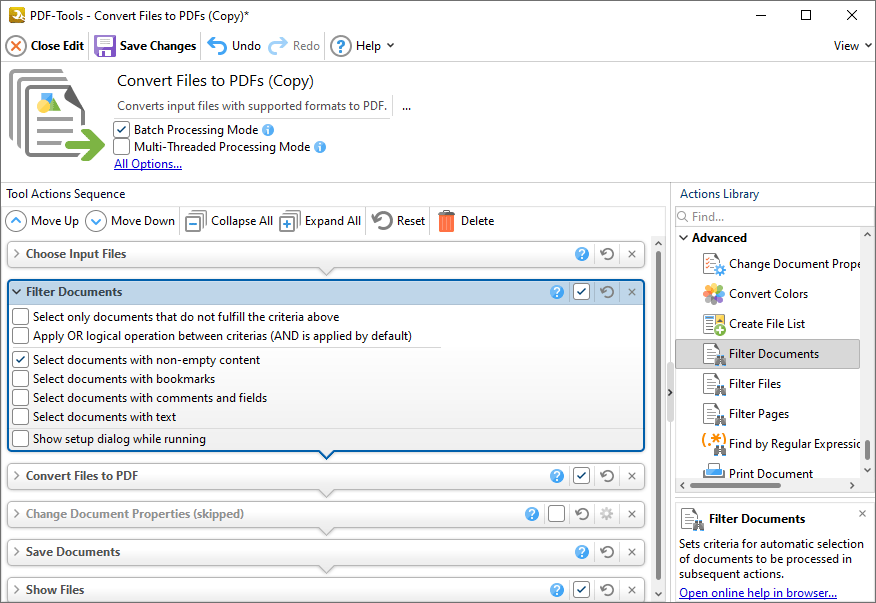Open help for Show Files action
The width and height of the screenshot is (876, 603).
pos(556,590)
